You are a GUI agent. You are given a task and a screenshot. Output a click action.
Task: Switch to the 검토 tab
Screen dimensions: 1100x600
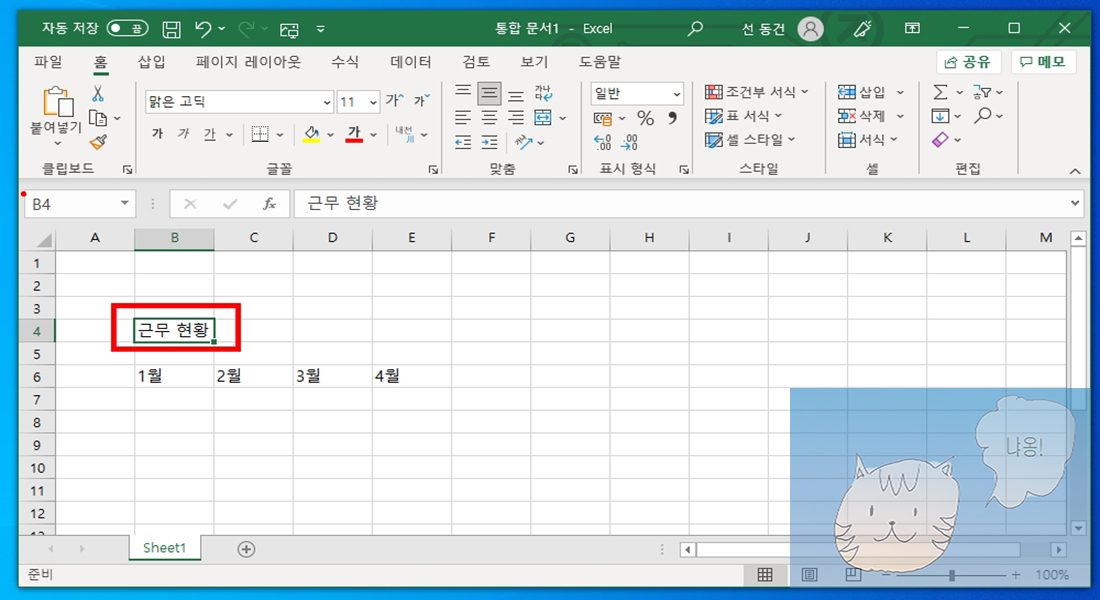click(476, 62)
